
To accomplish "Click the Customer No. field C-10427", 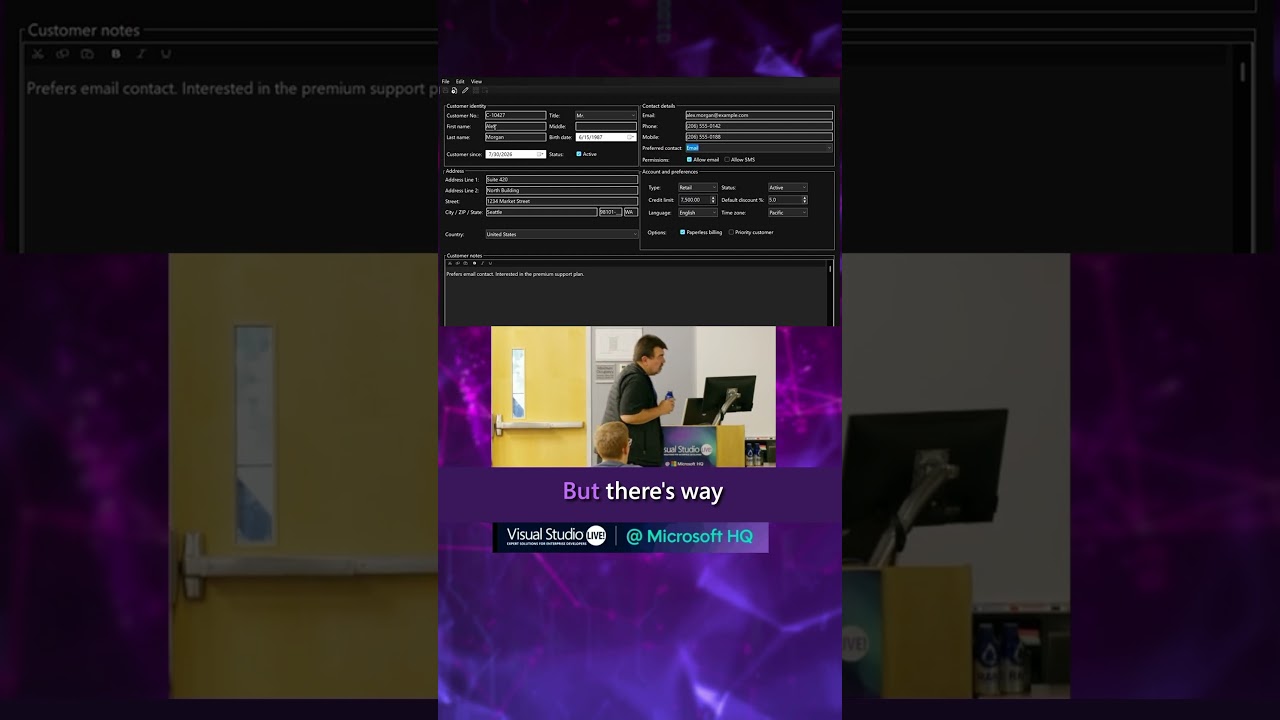I will point(516,116).
